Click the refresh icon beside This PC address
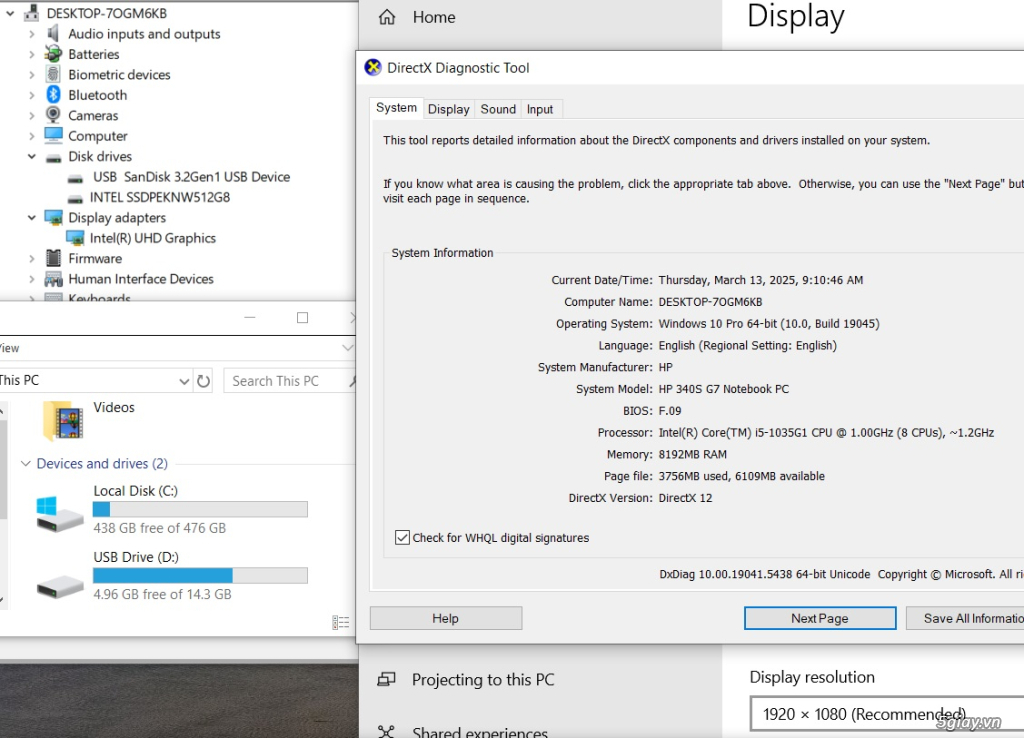Screen dimensions: 1024x738 tap(204, 381)
